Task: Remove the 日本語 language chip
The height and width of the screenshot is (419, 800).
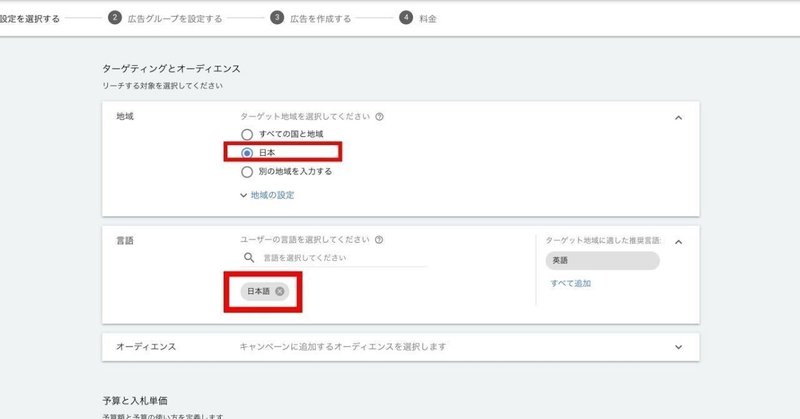Action: pos(280,291)
